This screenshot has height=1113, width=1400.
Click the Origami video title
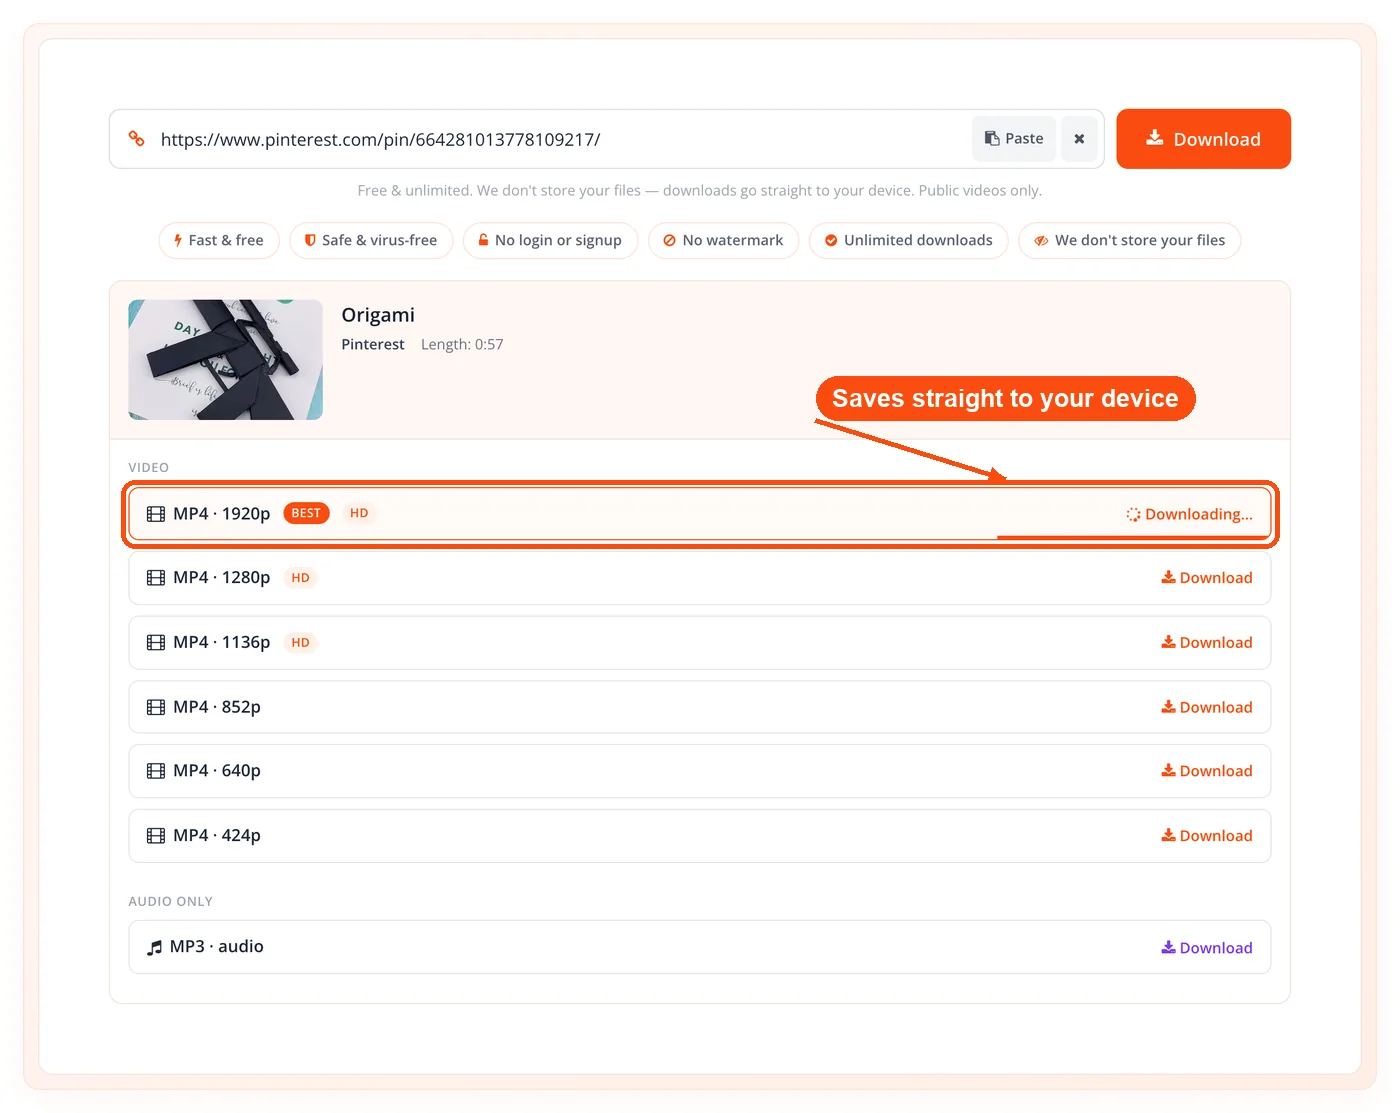(x=378, y=315)
